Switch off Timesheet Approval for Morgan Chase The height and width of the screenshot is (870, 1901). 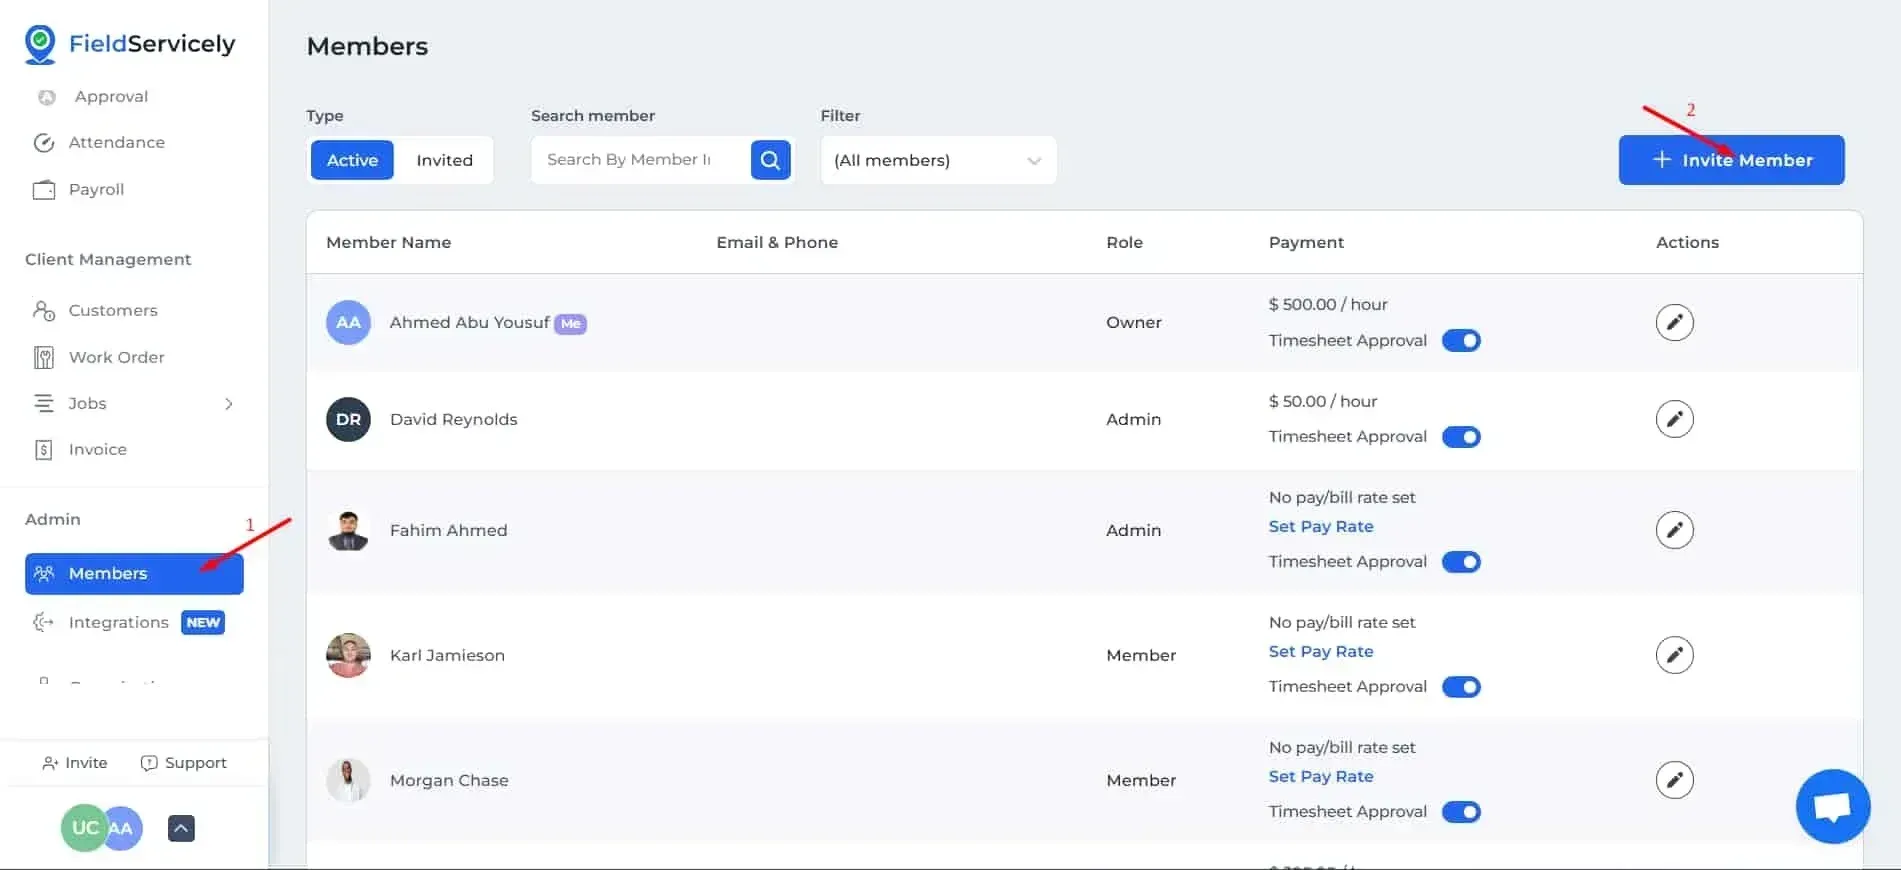point(1461,812)
